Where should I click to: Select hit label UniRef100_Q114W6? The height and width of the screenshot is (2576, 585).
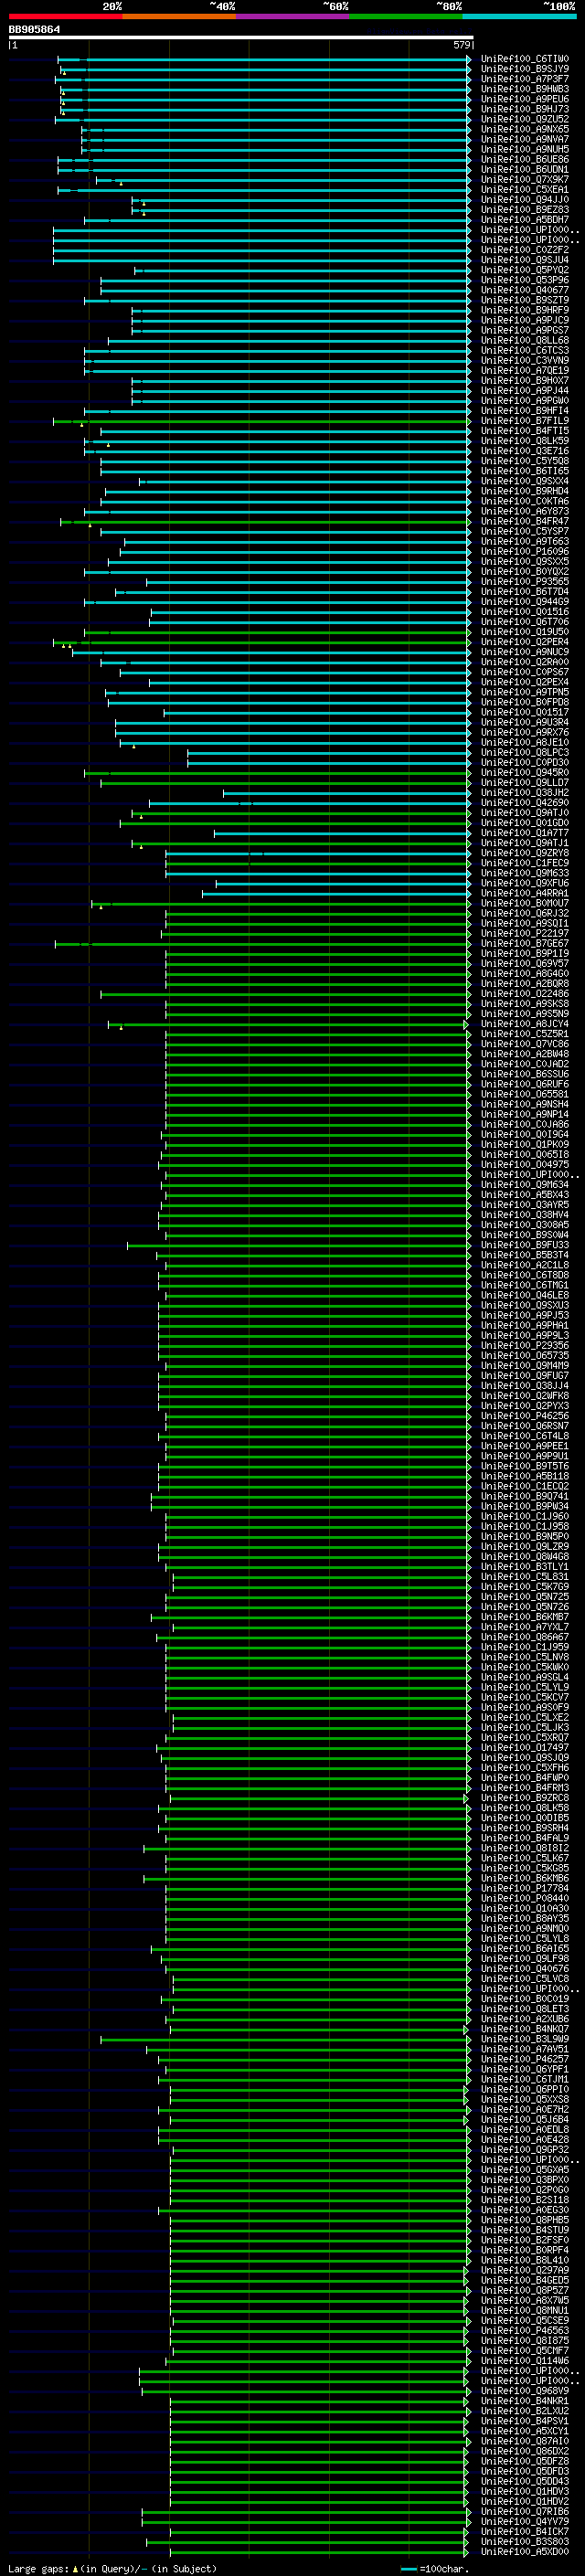click(525, 2361)
